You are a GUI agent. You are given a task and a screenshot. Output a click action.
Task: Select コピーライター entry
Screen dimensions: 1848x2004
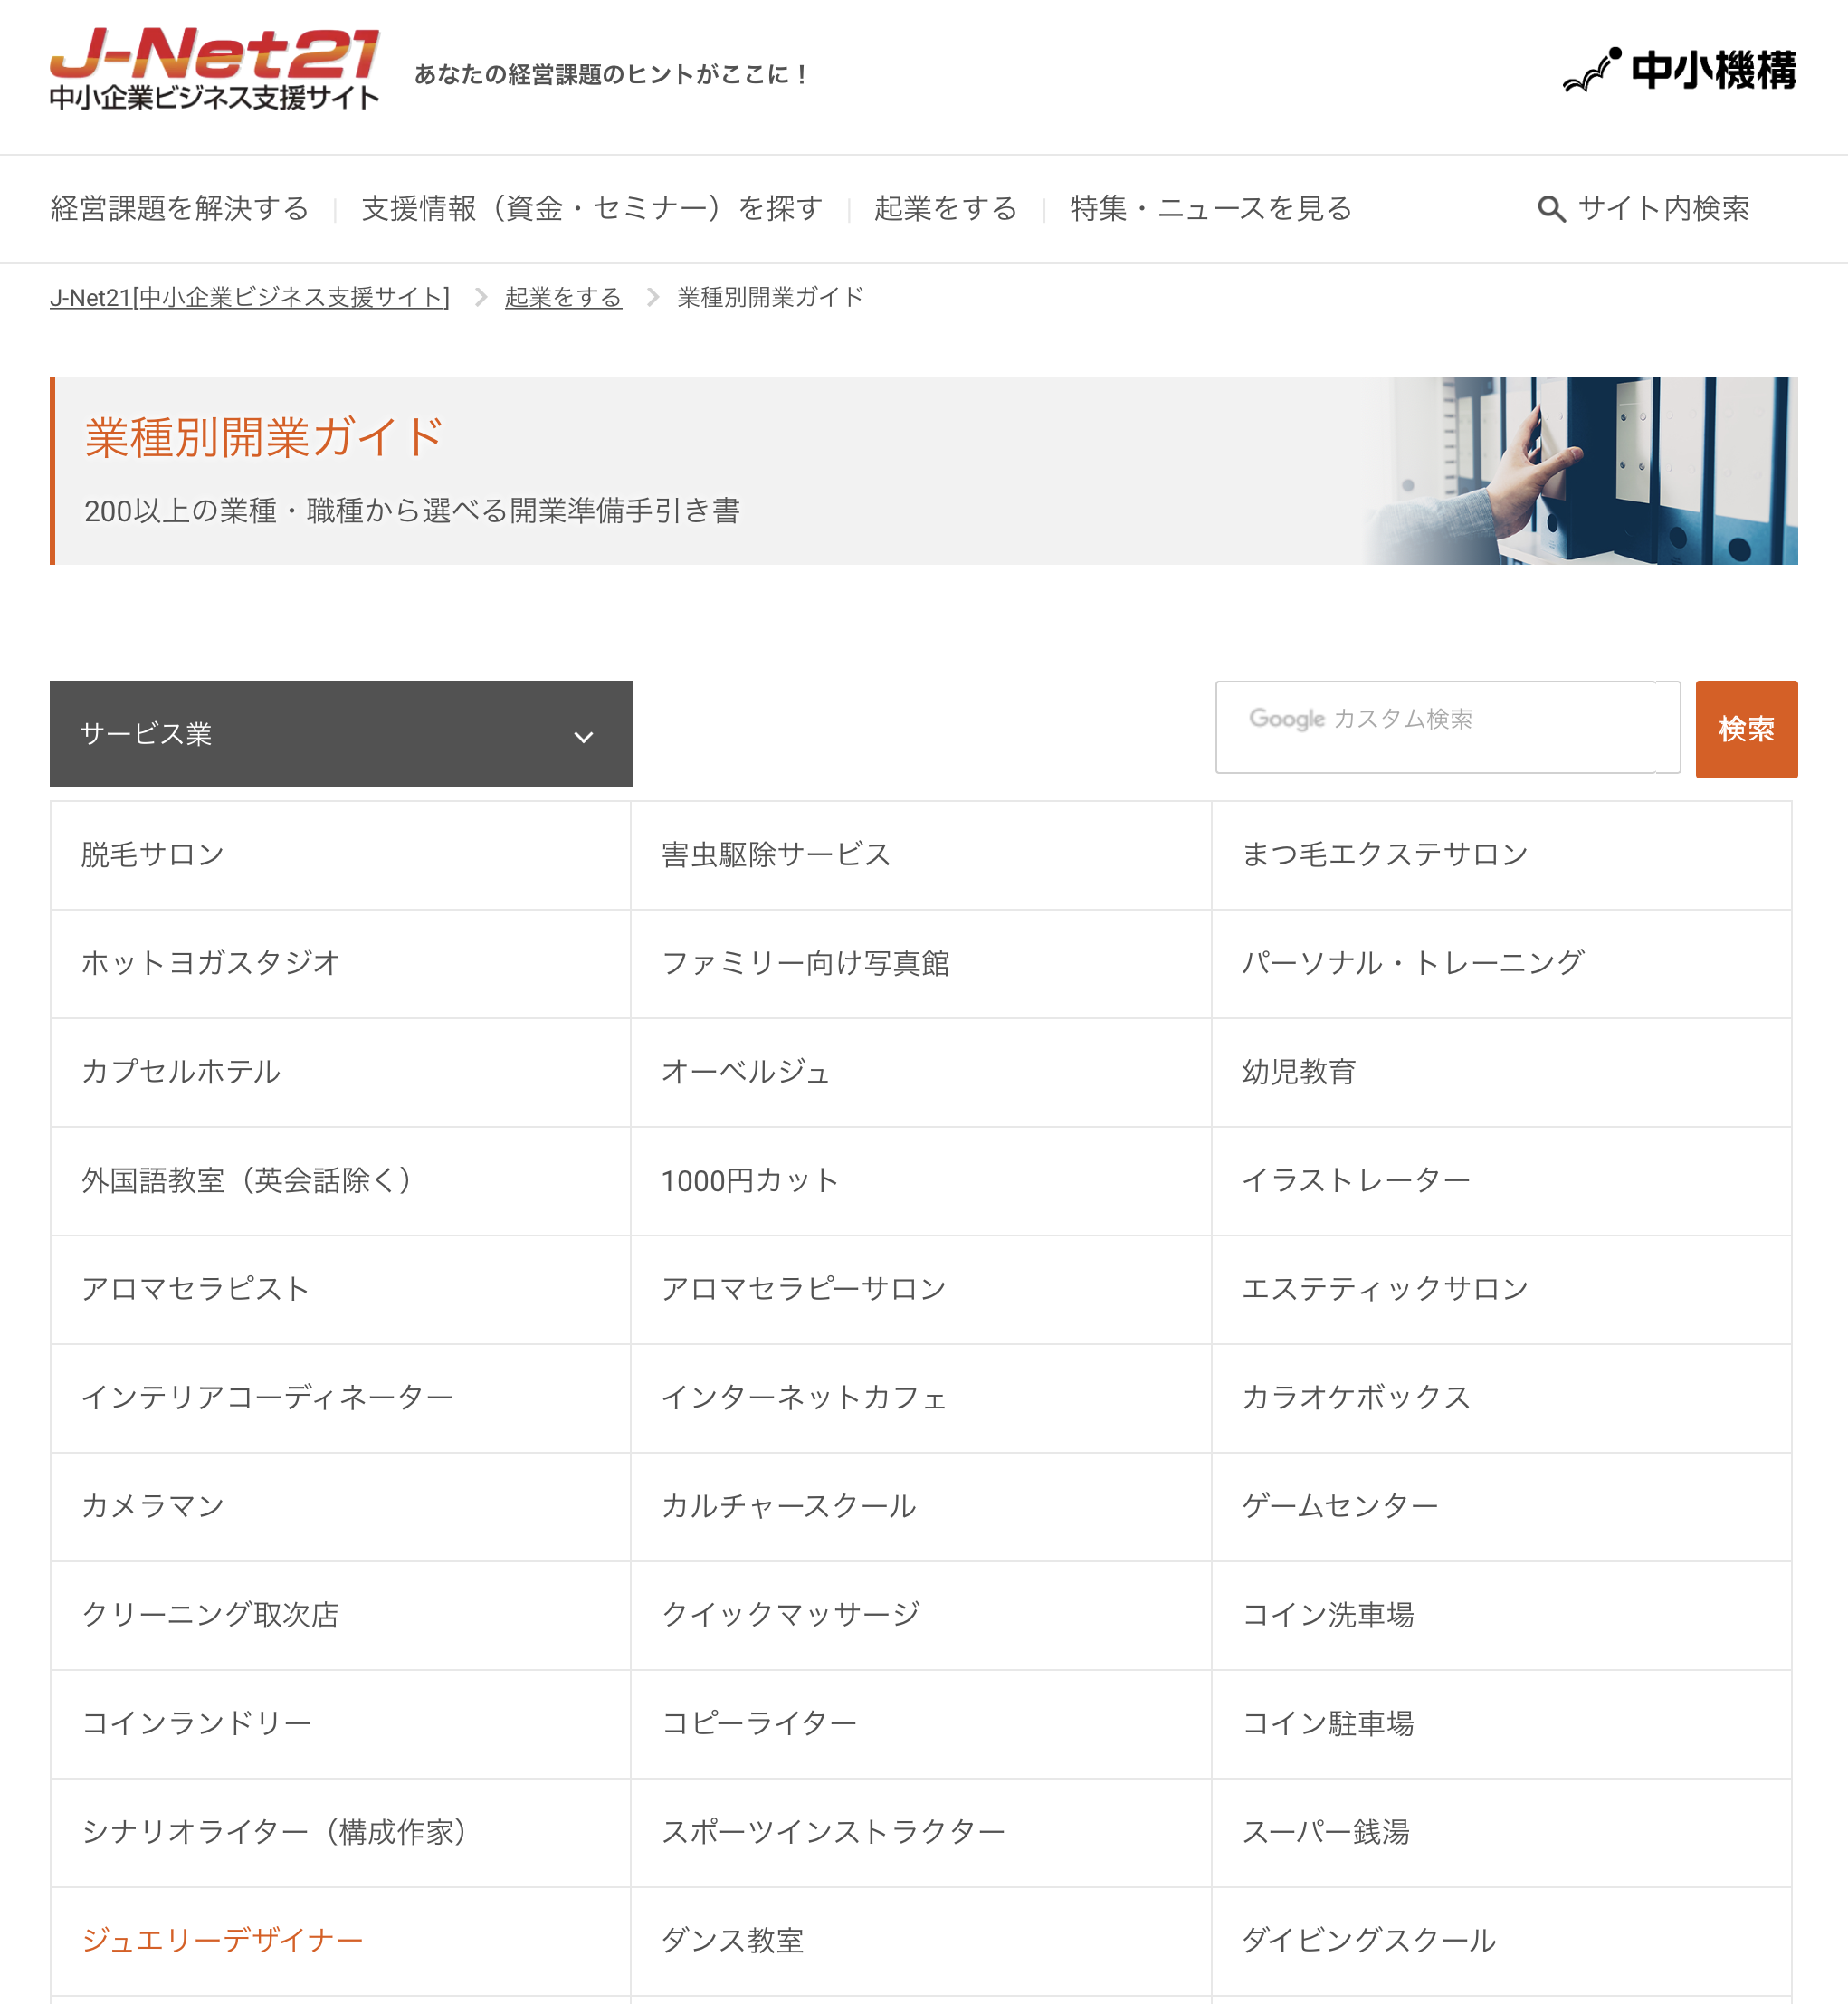[x=921, y=1724]
